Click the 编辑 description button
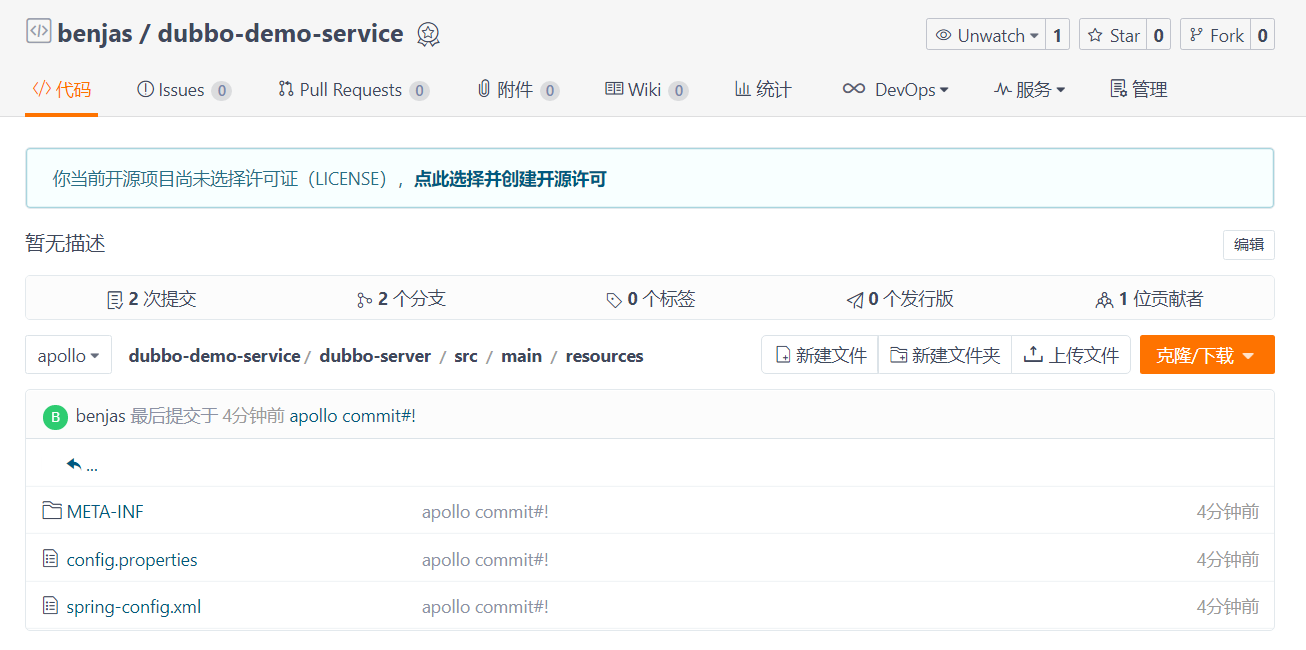This screenshot has width=1306, height=650. pyautogui.click(x=1248, y=245)
